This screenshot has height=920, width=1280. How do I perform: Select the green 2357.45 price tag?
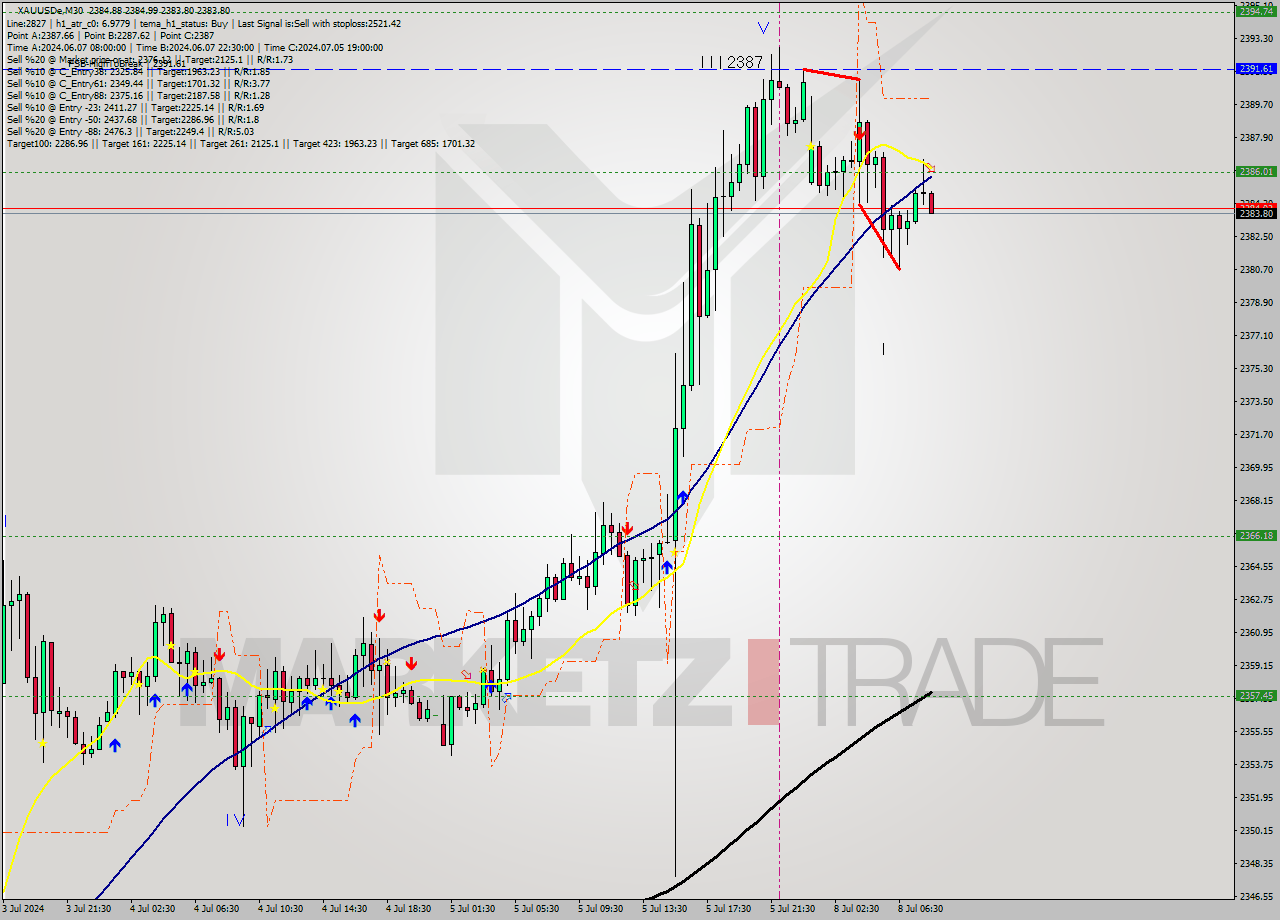pos(1256,696)
